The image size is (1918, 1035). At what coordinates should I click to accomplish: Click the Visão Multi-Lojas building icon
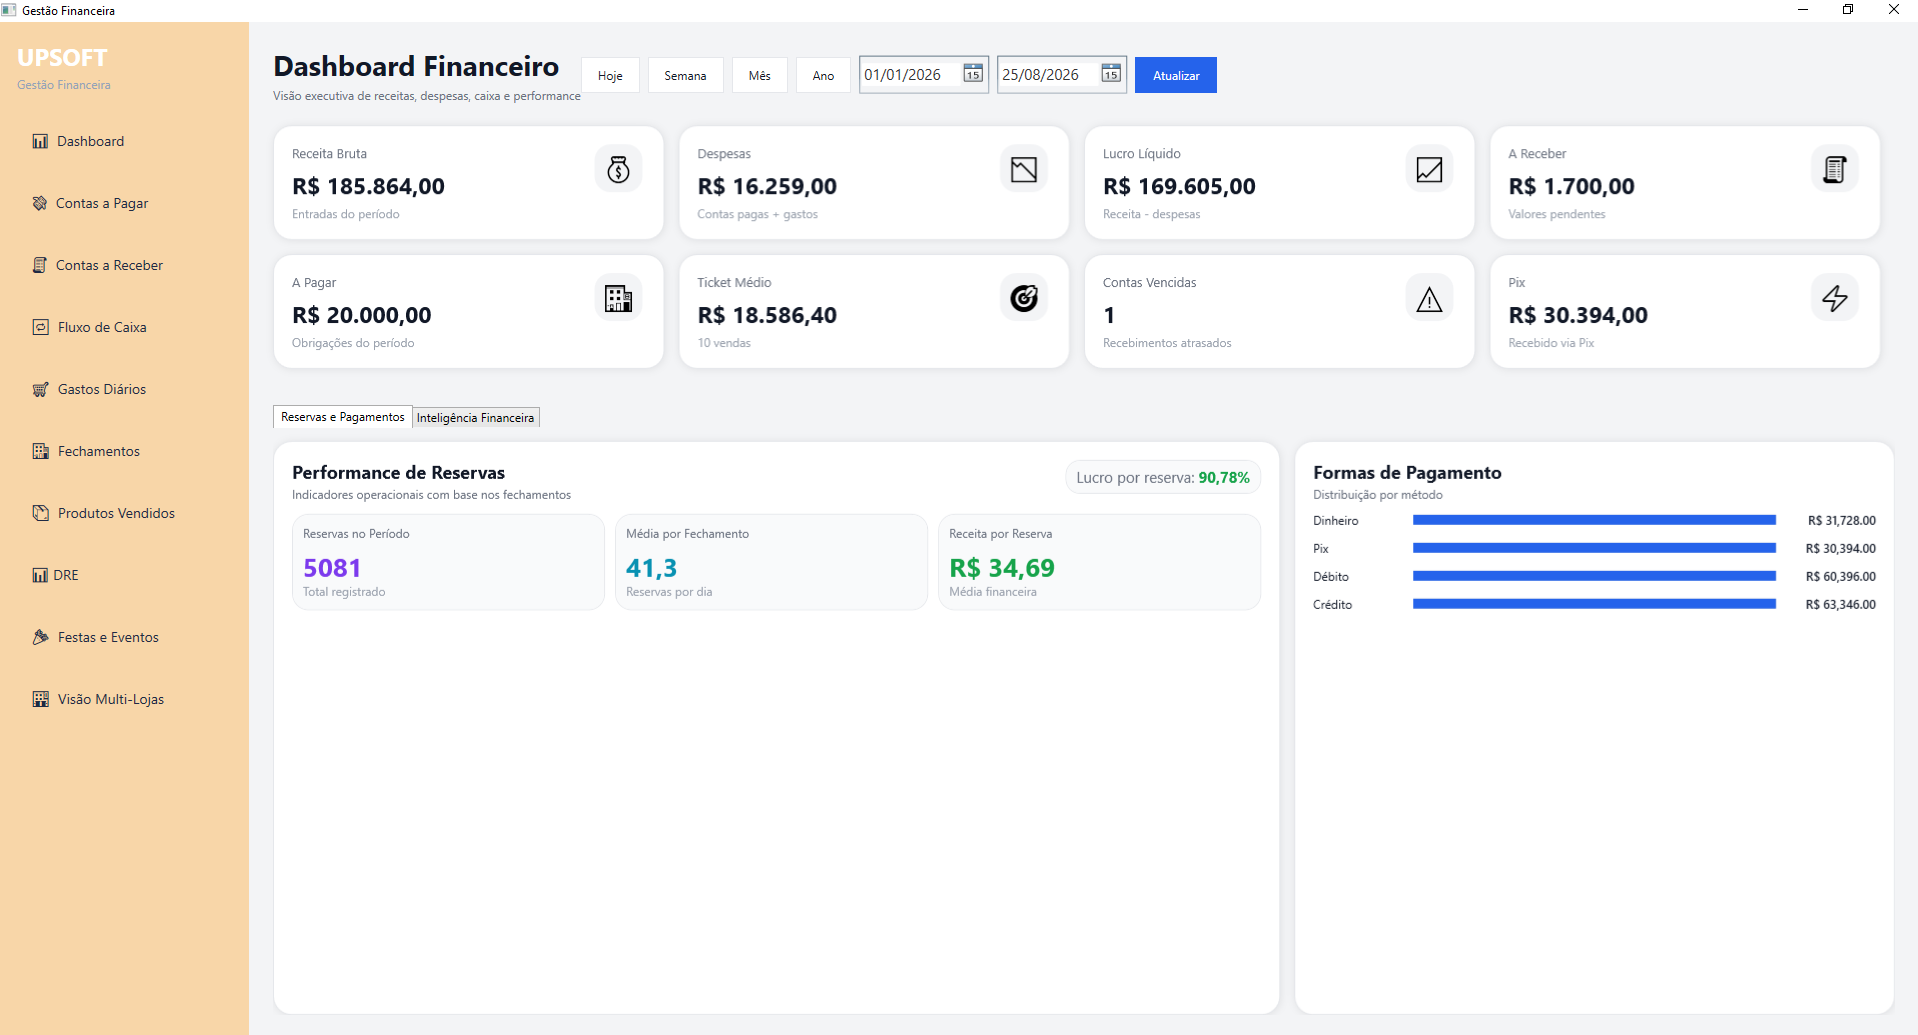(x=41, y=699)
